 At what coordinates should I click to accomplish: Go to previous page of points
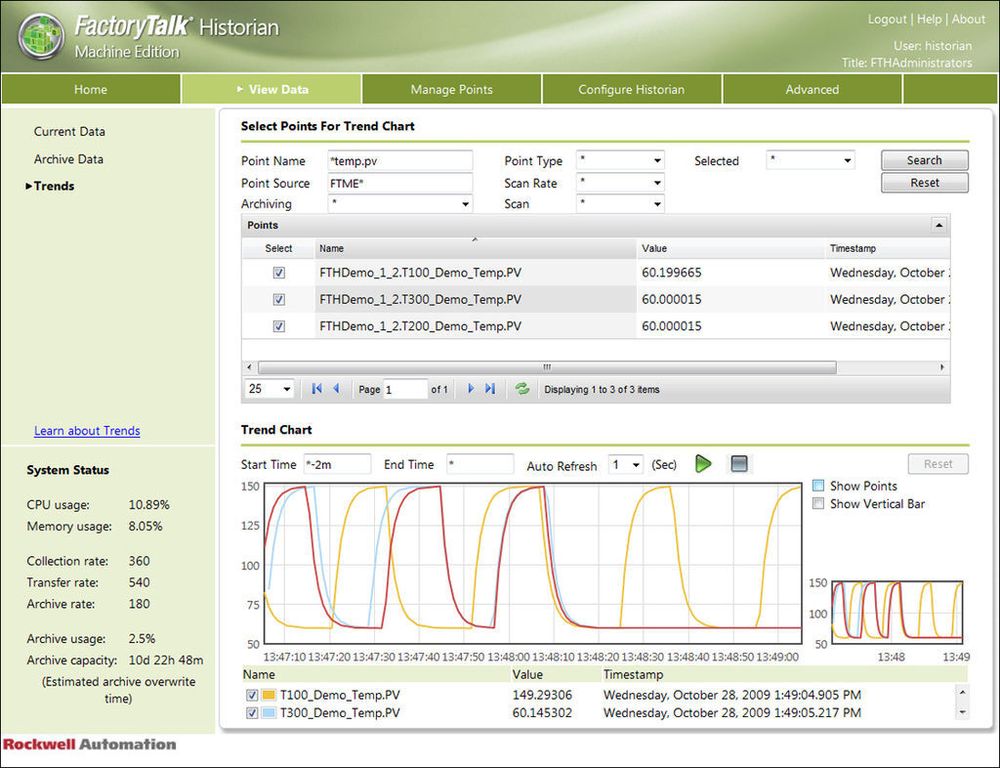click(336, 389)
